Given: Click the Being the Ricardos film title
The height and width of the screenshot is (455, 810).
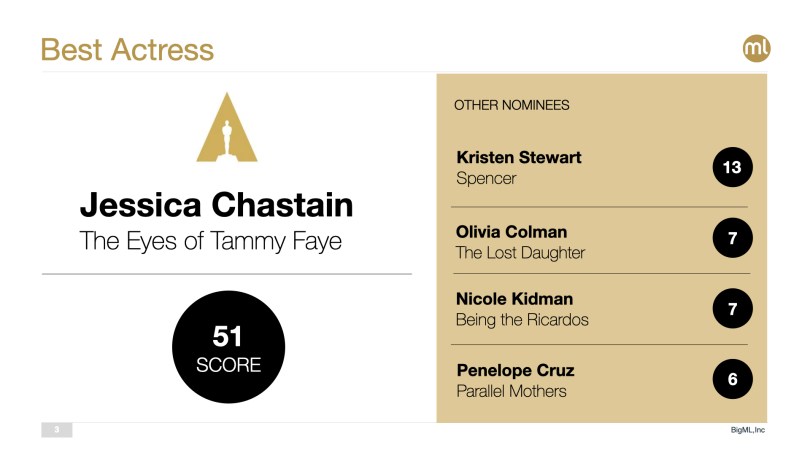Looking at the screenshot, I should [x=522, y=321].
